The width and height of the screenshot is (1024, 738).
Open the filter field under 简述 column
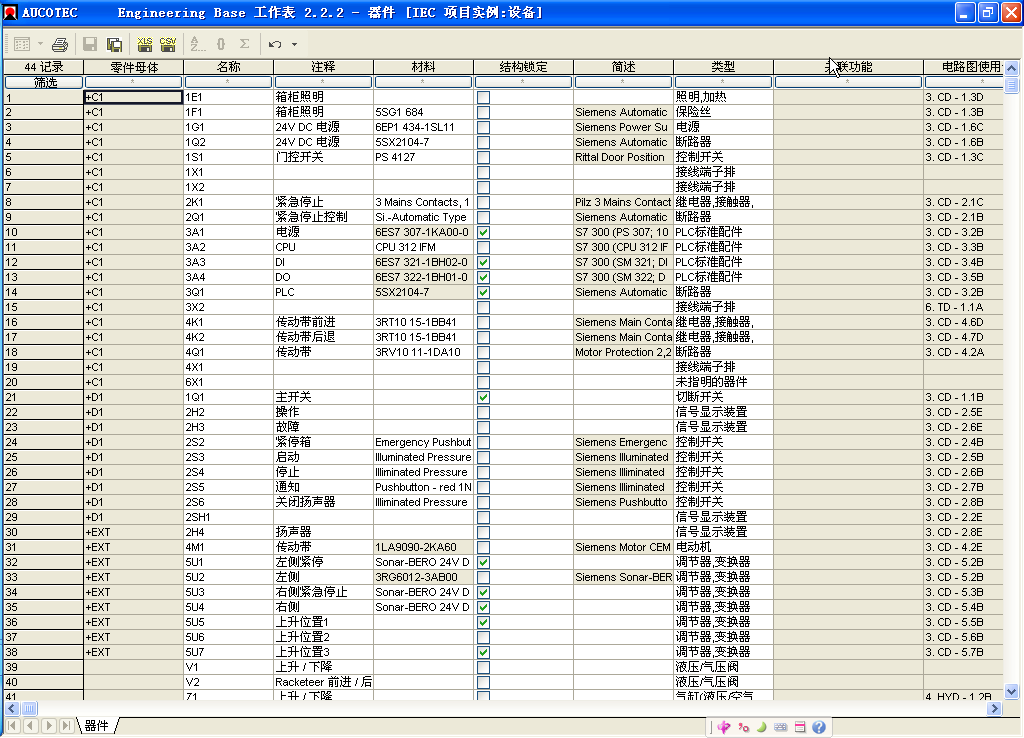coord(623,82)
